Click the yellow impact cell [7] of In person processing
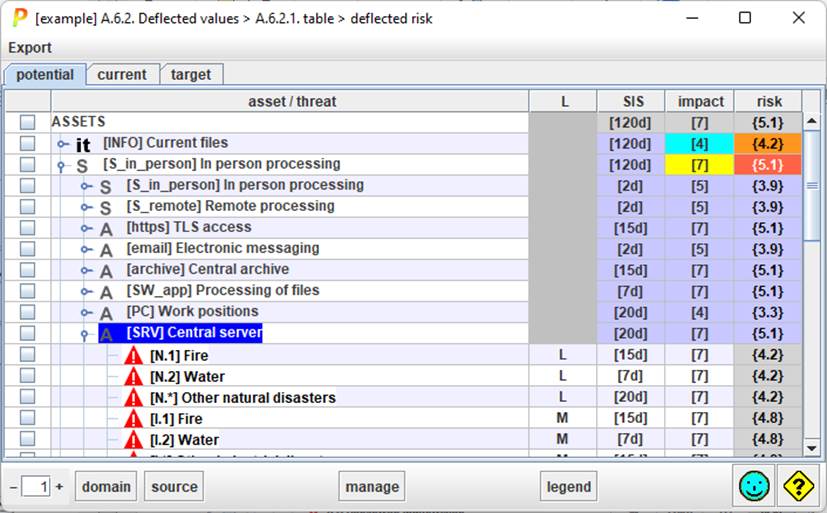Screen dimensions: 827x513 pos(699,164)
